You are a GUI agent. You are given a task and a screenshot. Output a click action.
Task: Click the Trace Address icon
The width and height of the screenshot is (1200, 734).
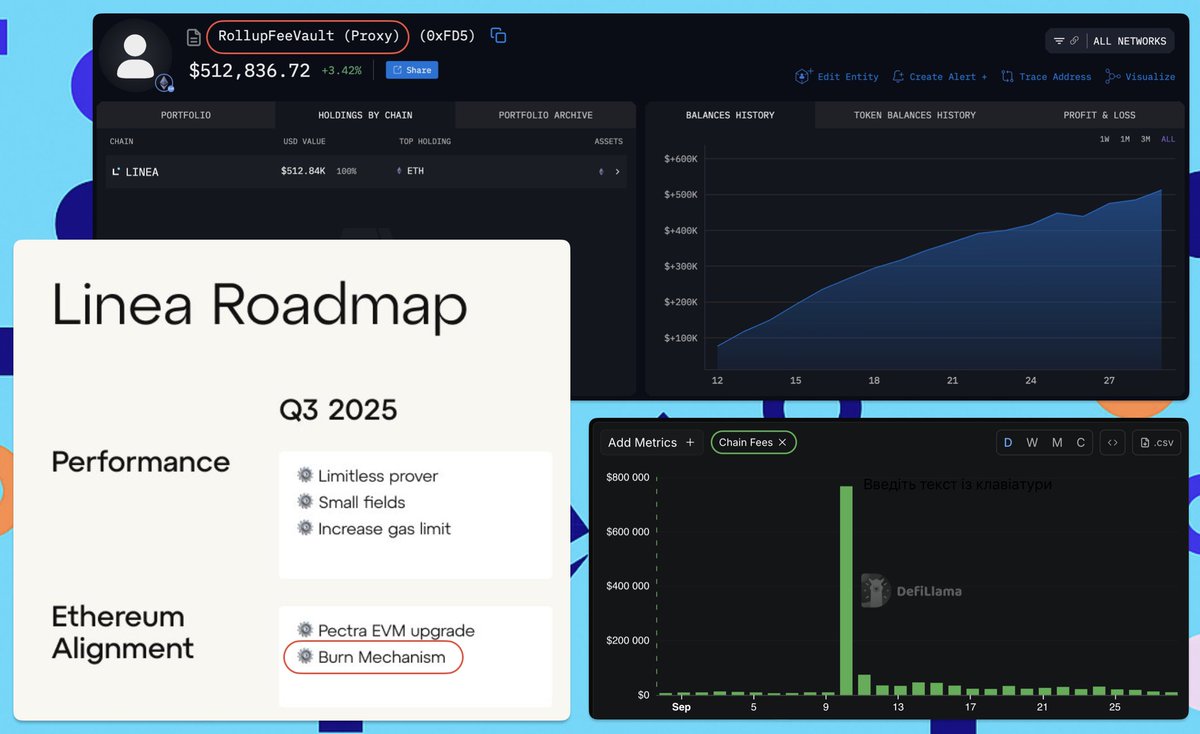click(1006, 77)
